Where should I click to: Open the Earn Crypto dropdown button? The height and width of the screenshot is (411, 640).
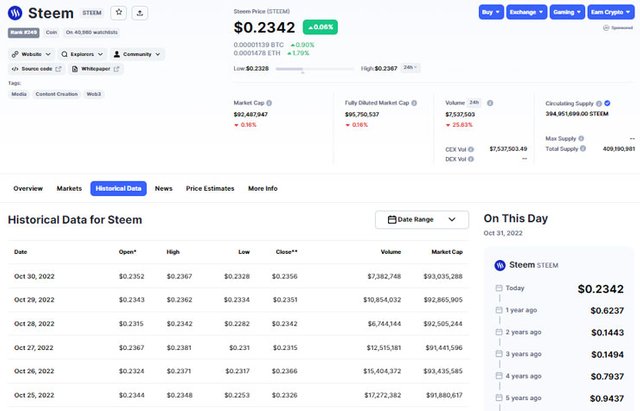[x=611, y=12]
